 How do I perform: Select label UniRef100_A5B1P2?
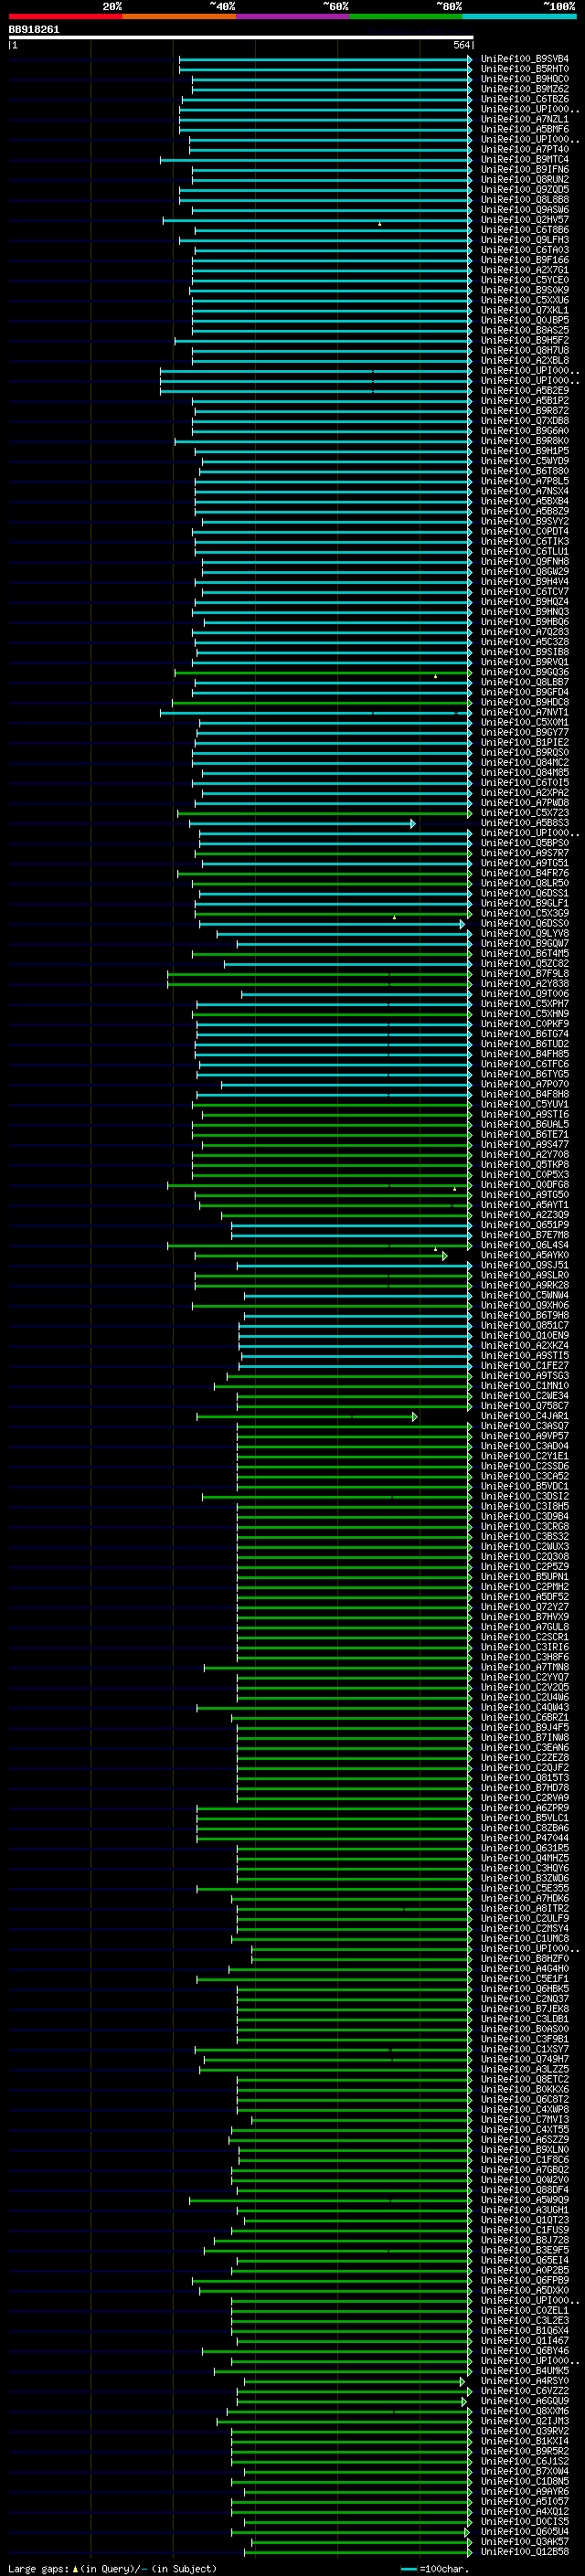tap(525, 401)
